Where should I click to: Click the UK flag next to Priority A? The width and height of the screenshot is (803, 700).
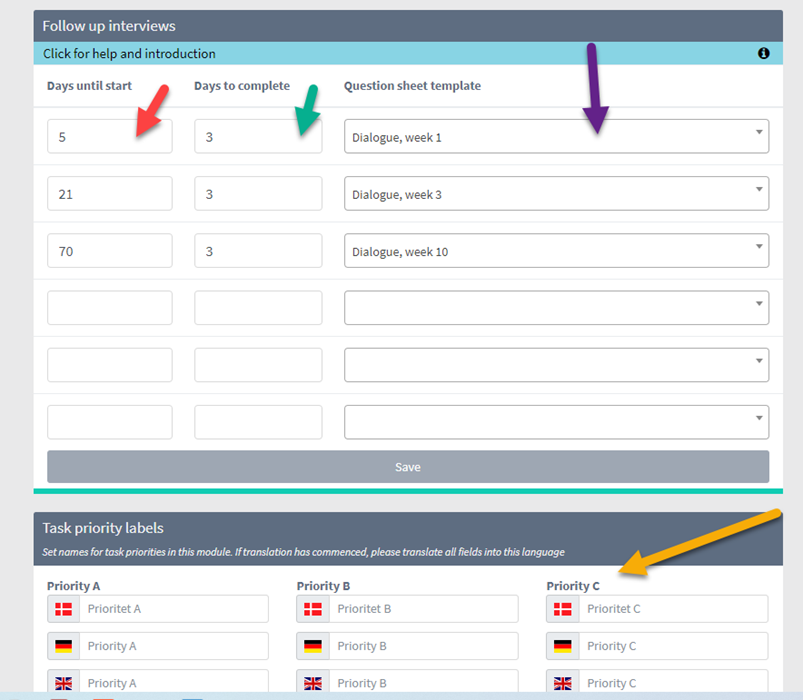point(62,682)
